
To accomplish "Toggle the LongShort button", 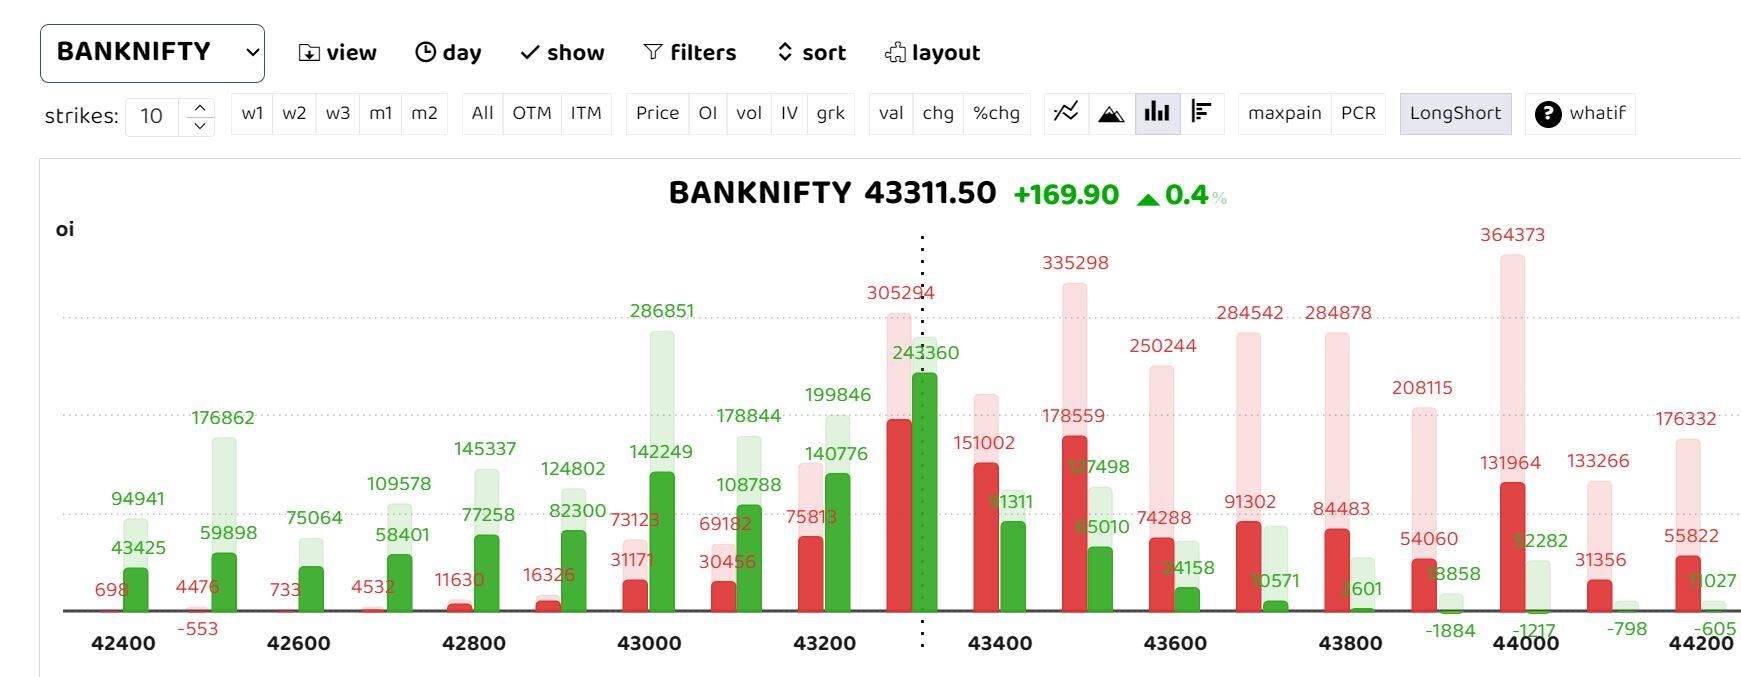I will click(1456, 113).
